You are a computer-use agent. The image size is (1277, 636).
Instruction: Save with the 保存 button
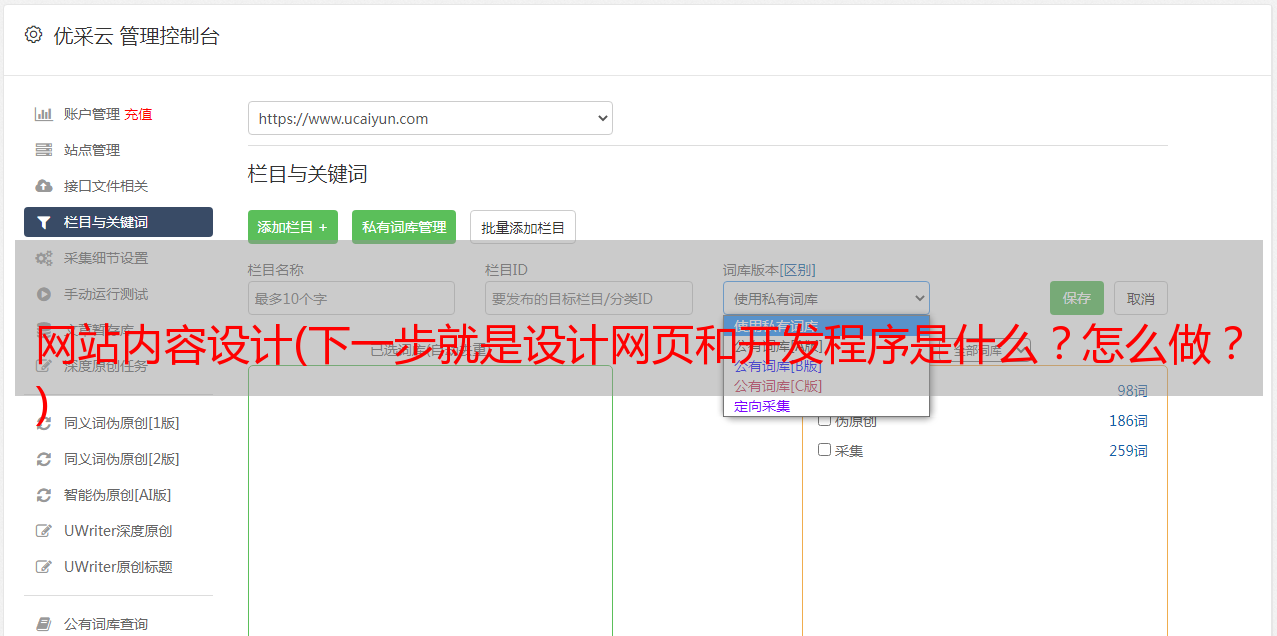[1077, 298]
